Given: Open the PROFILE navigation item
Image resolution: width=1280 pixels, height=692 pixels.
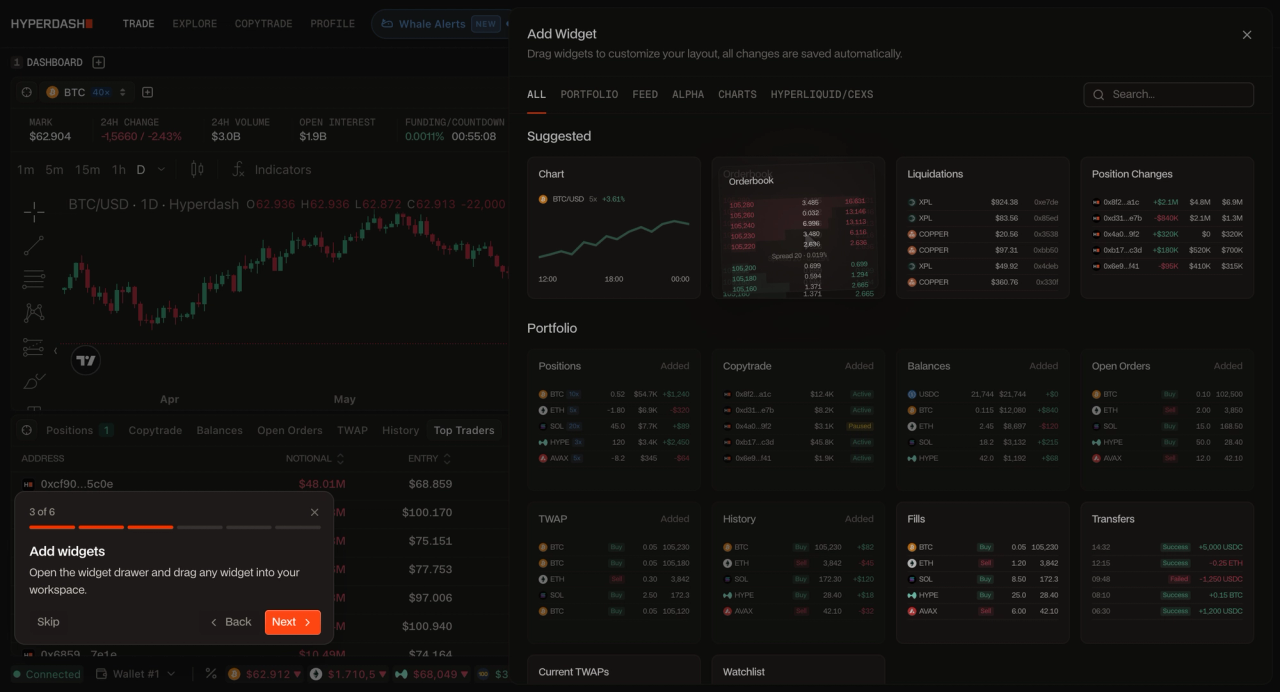Looking at the screenshot, I should tap(332, 23).
